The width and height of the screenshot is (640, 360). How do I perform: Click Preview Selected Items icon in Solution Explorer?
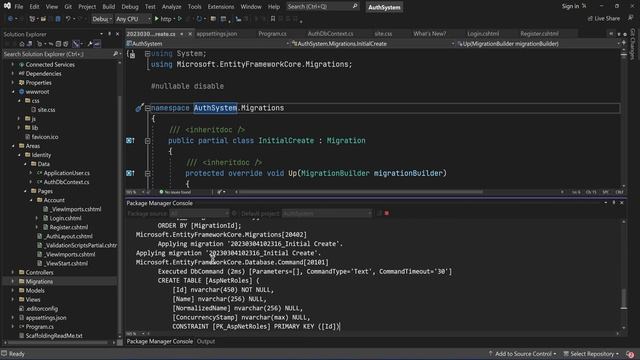click(98, 44)
